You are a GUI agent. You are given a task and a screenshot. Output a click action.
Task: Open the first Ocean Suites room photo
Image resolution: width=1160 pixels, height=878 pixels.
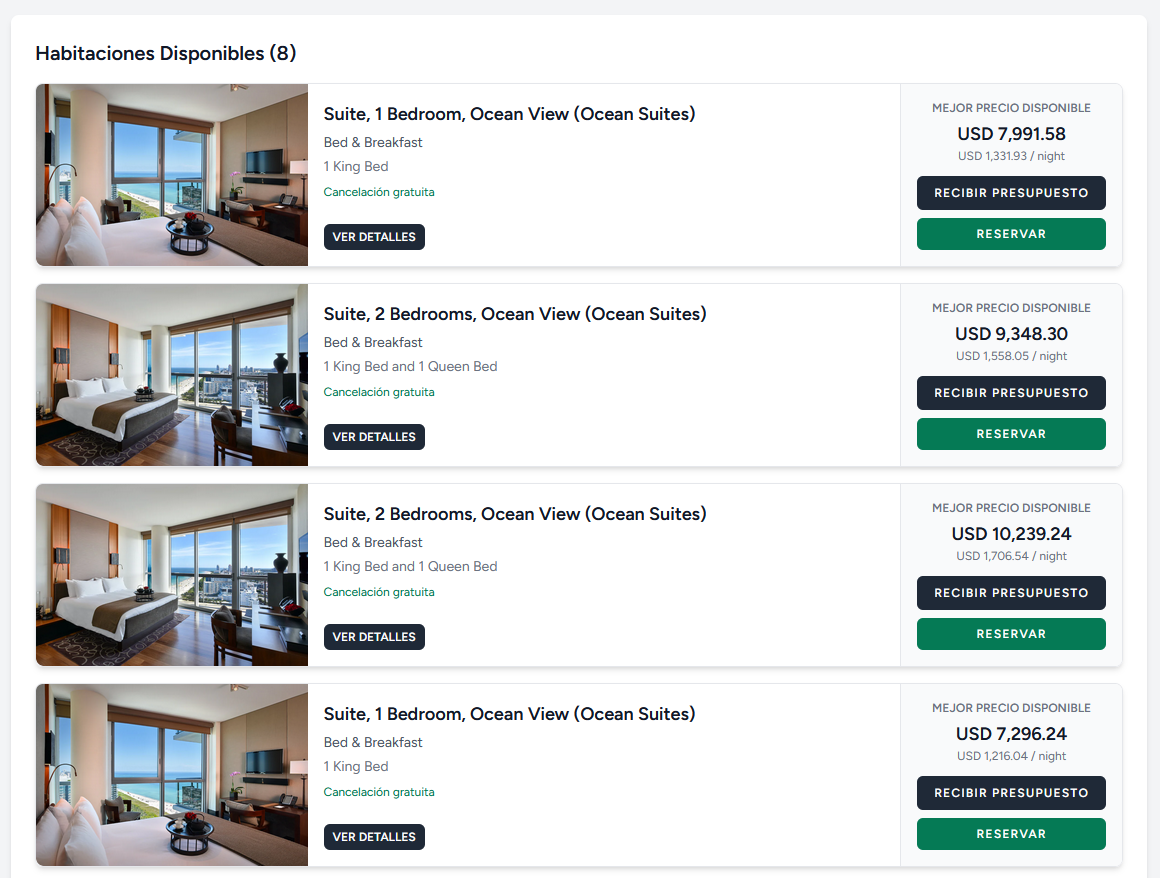[x=171, y=175]
